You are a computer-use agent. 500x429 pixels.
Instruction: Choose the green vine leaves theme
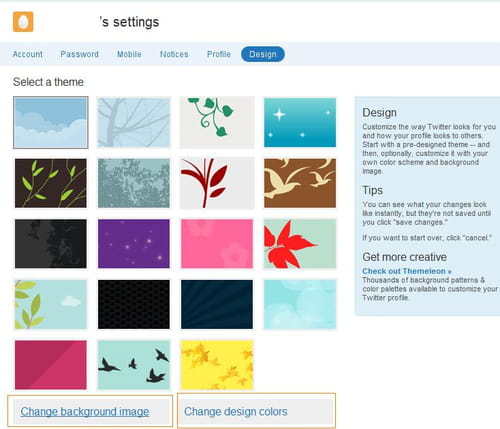tap(217, 122)
